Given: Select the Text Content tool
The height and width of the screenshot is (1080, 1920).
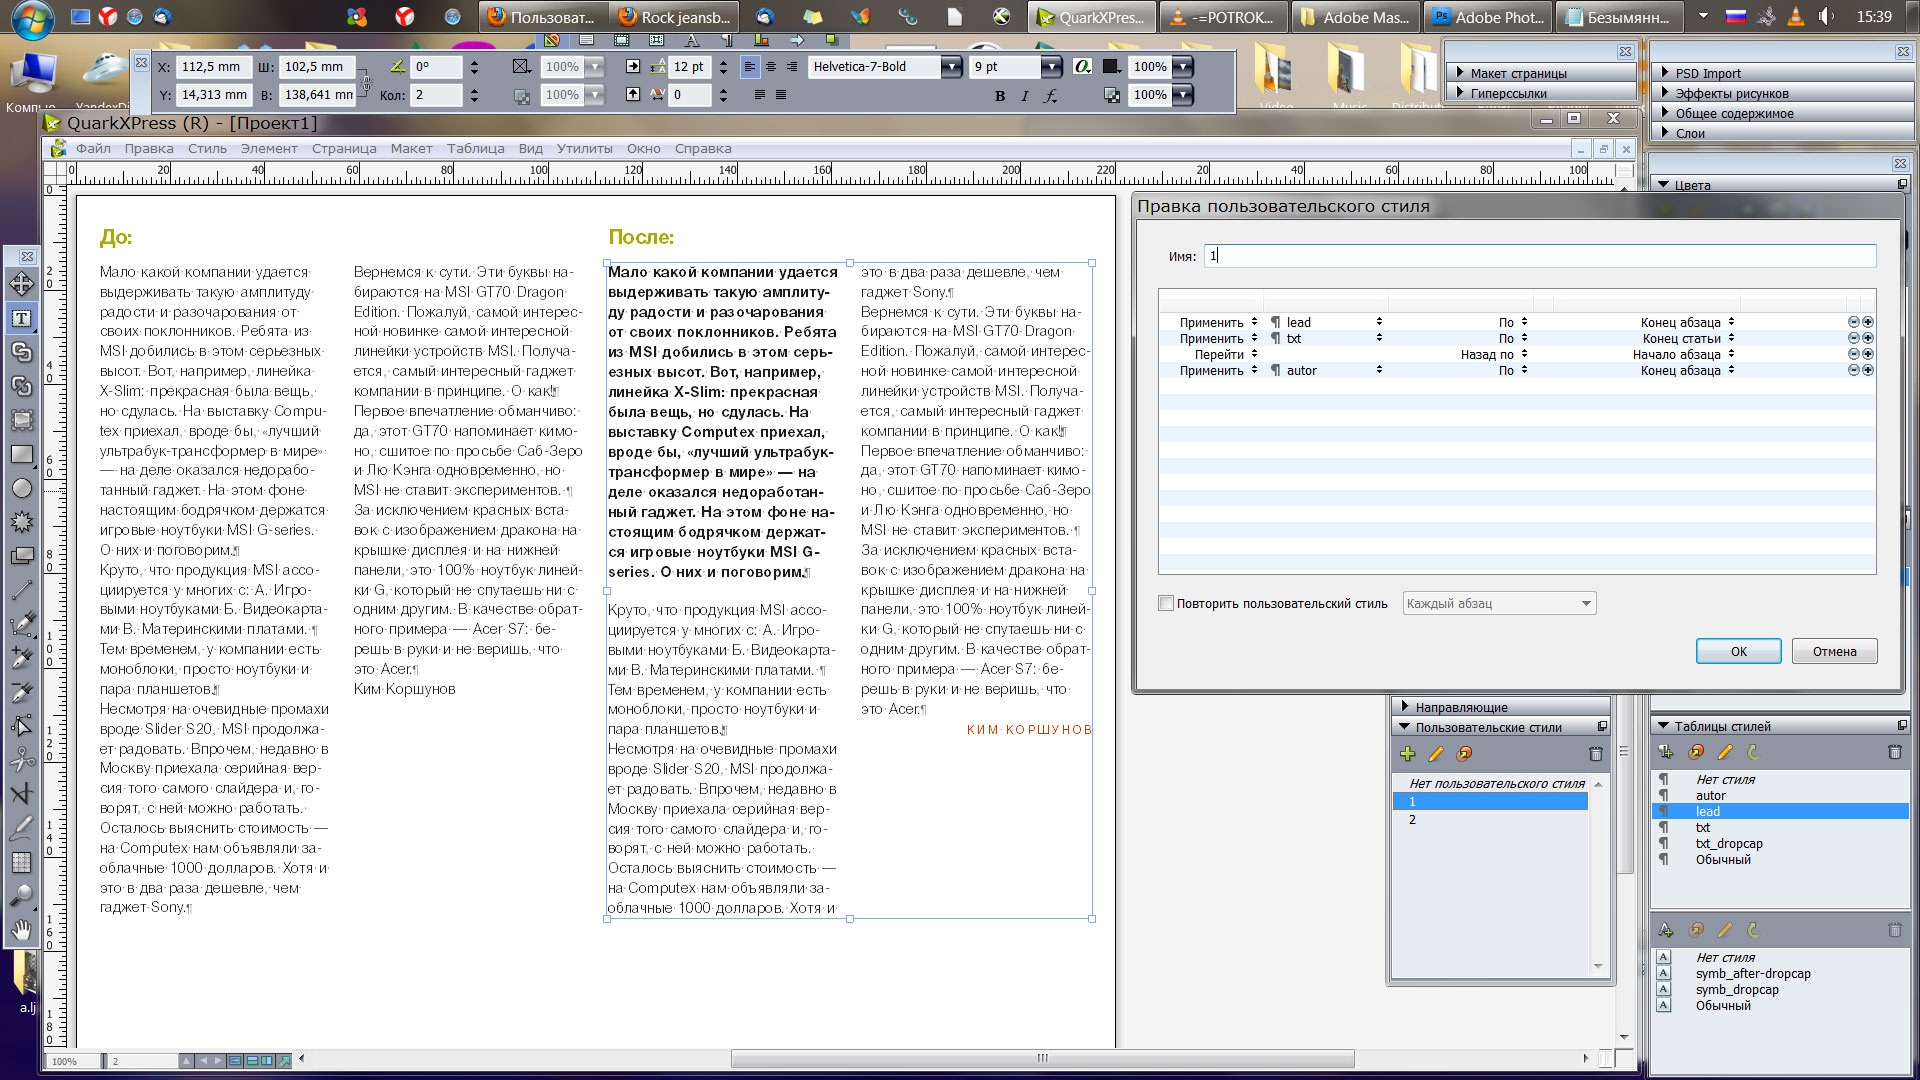Looking at the screenshot, I should [x=21, y=319].
